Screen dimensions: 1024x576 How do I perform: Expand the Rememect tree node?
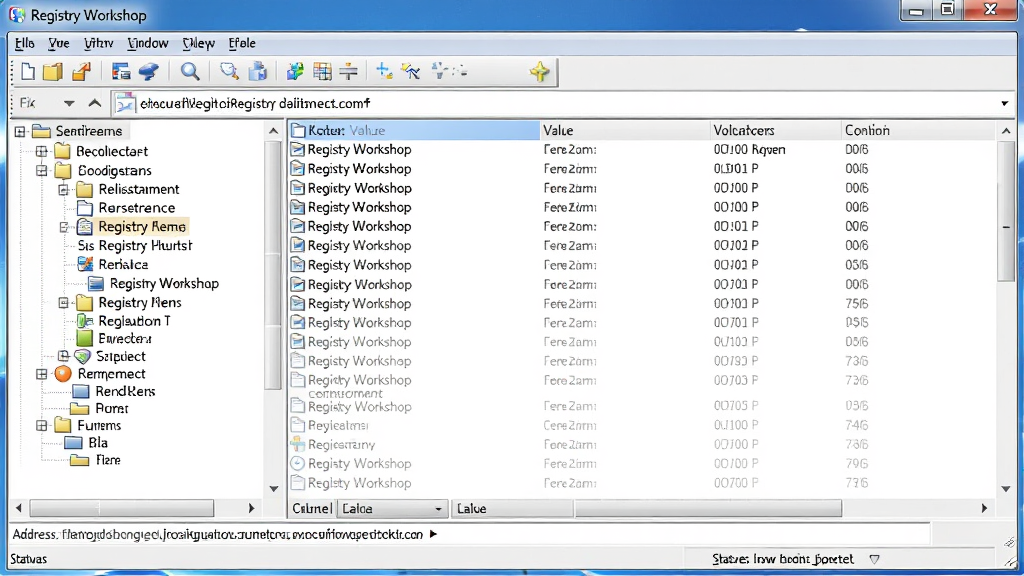click(42, 374)
